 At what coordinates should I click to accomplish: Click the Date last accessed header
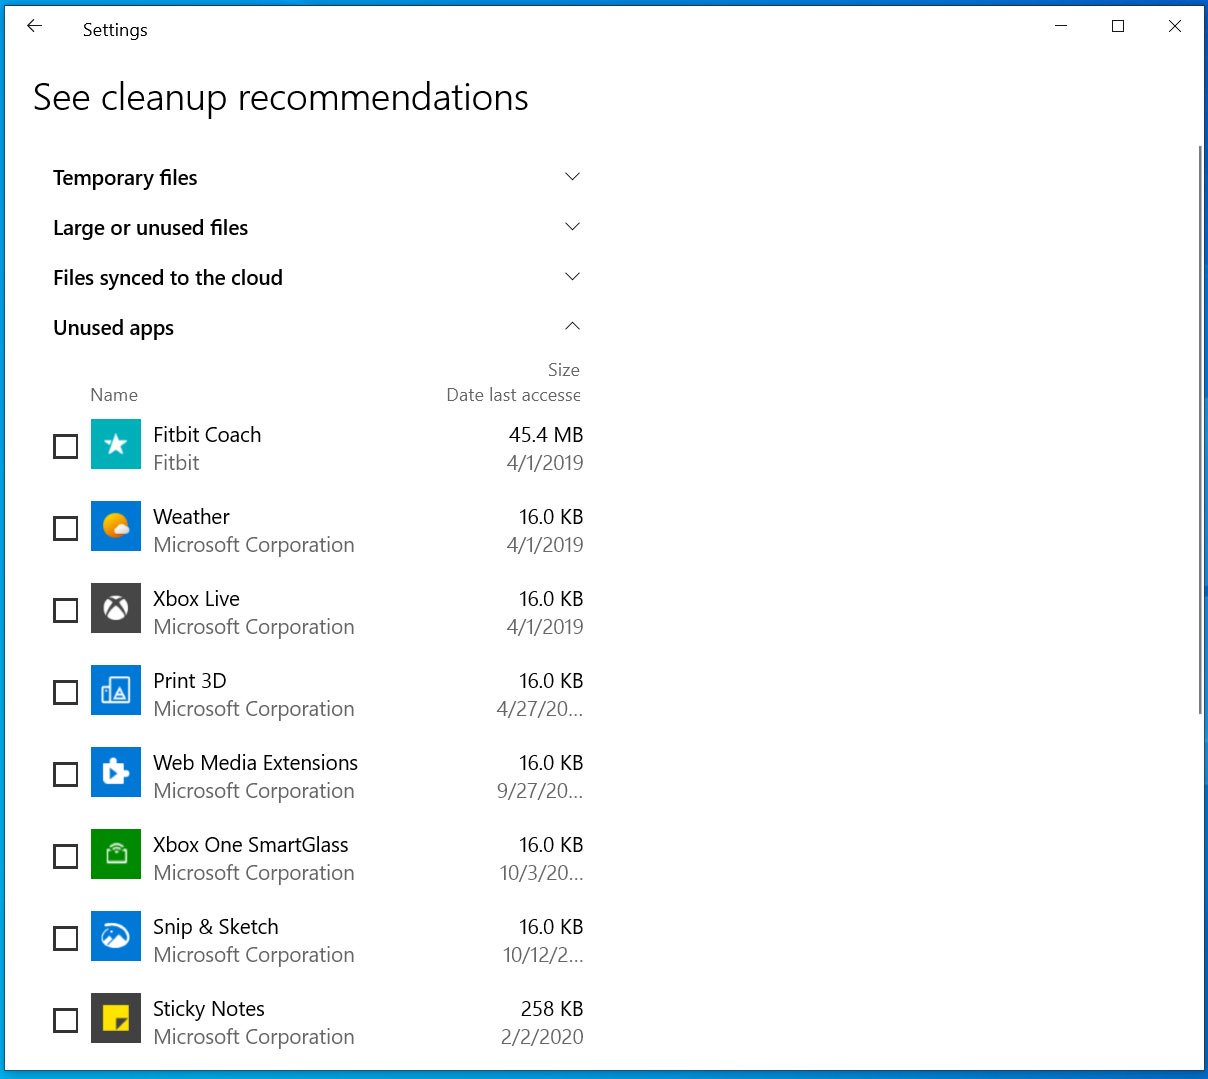(x=513, y=395)
